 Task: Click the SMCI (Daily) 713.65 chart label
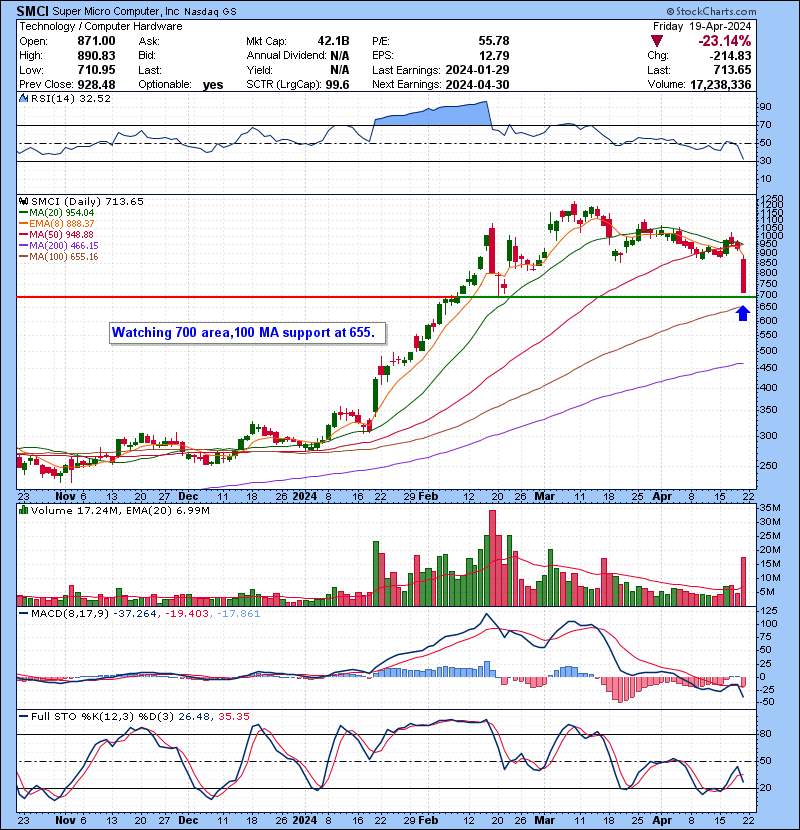coord(87,201)
